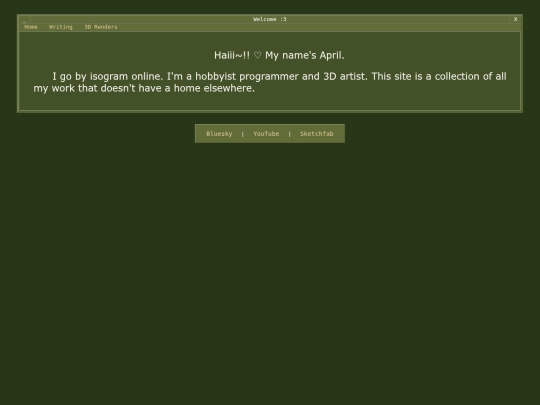The image size is (540, 405).
Task: Visit the YouTube channel link
Action: pyautogui.click(x=266, y=134)
